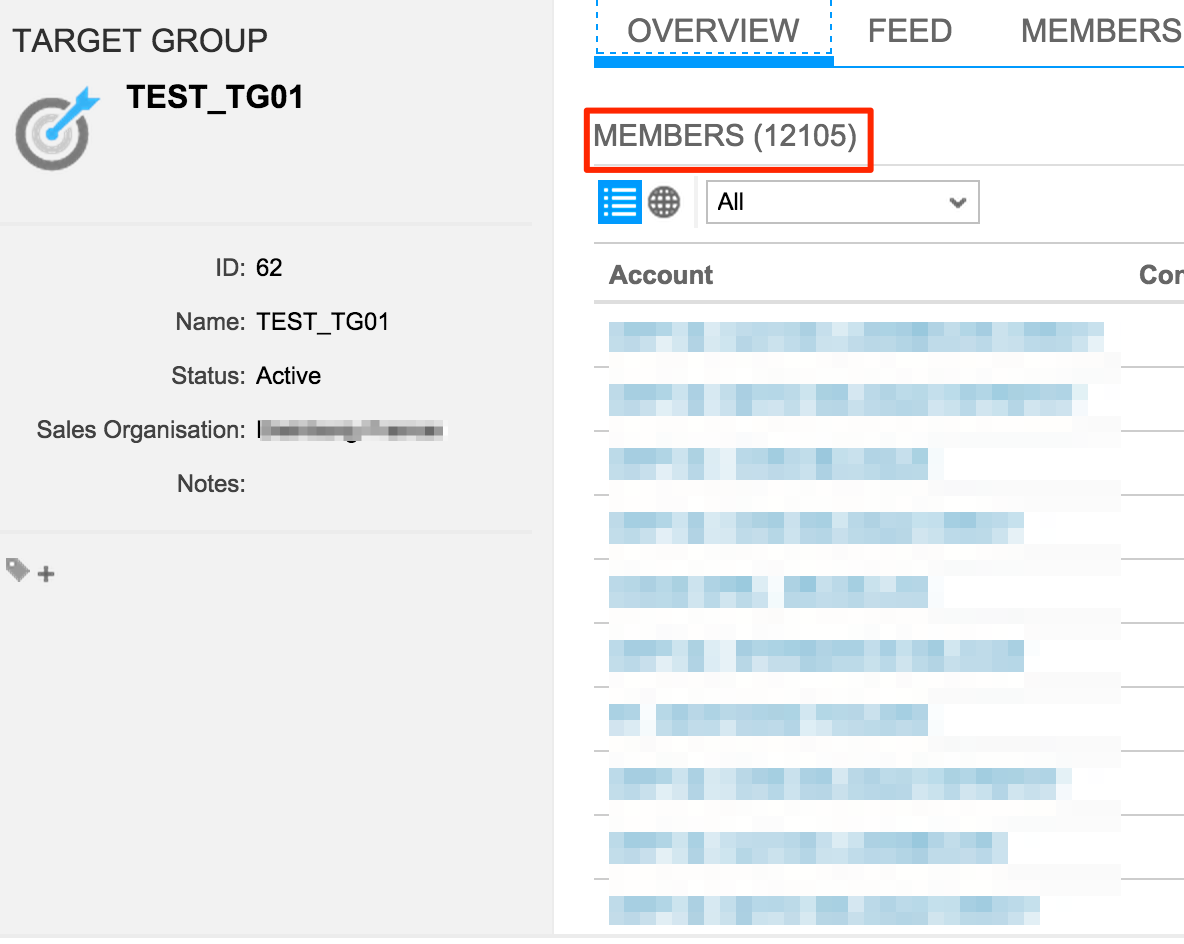Viewport: 1184px width, 944px height.
Task: Sort members by the Account column header
Action: pos(660,275)
